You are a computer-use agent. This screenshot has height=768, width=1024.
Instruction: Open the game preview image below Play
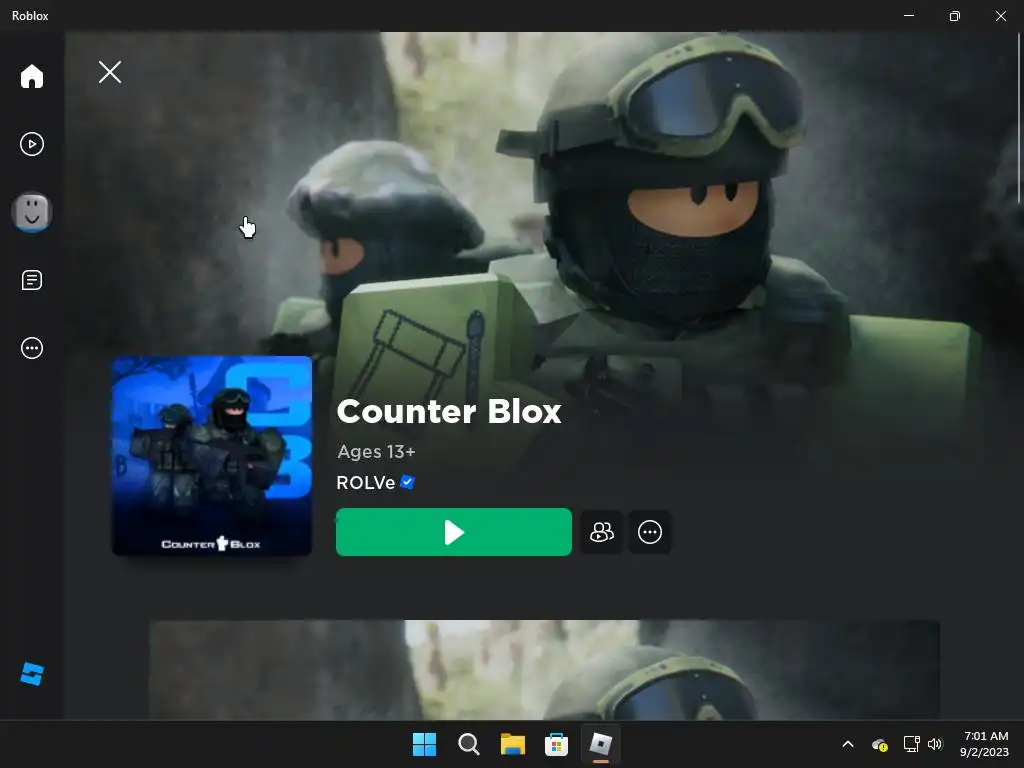(x=545, y=669)
